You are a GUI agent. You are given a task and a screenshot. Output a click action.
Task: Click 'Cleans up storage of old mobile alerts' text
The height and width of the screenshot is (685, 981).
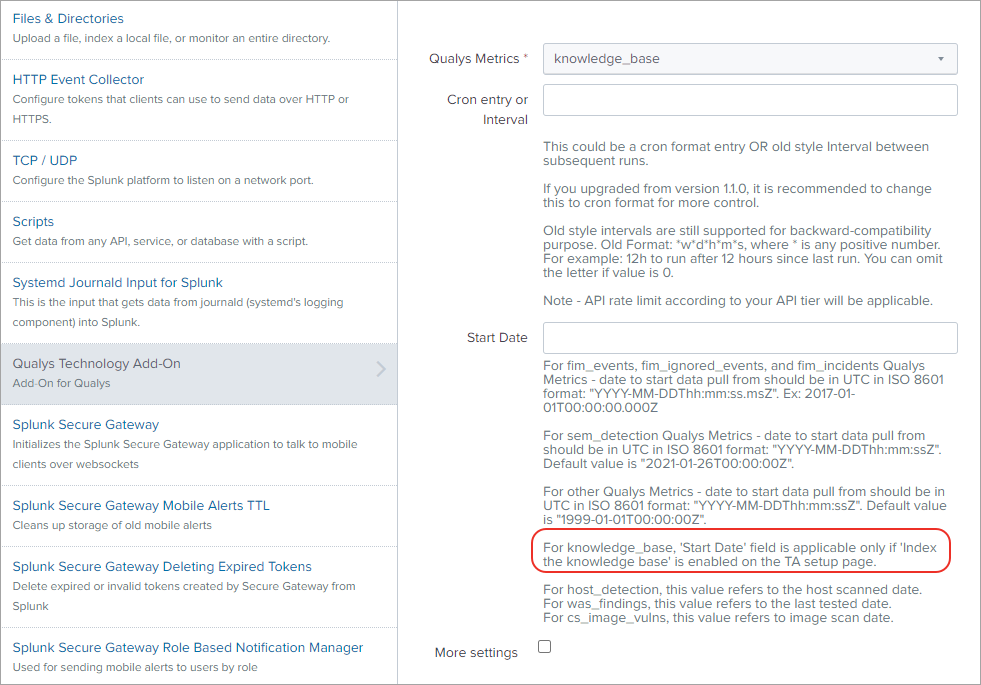point(112,525)
